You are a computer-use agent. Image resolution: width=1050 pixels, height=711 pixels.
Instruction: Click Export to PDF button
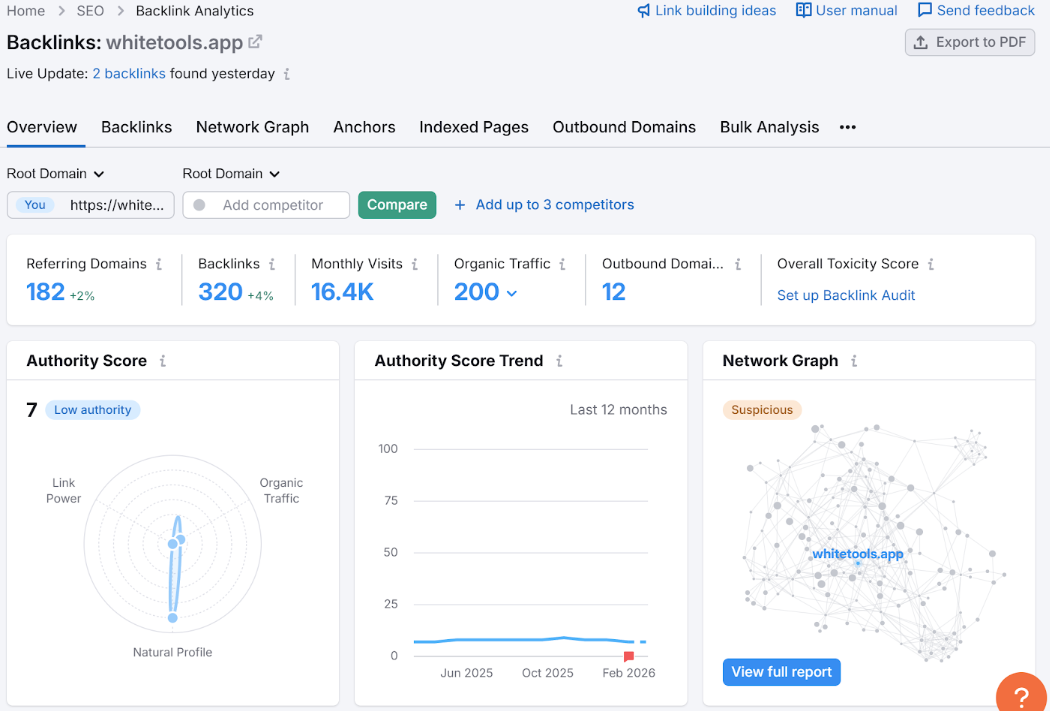[969, 42]
